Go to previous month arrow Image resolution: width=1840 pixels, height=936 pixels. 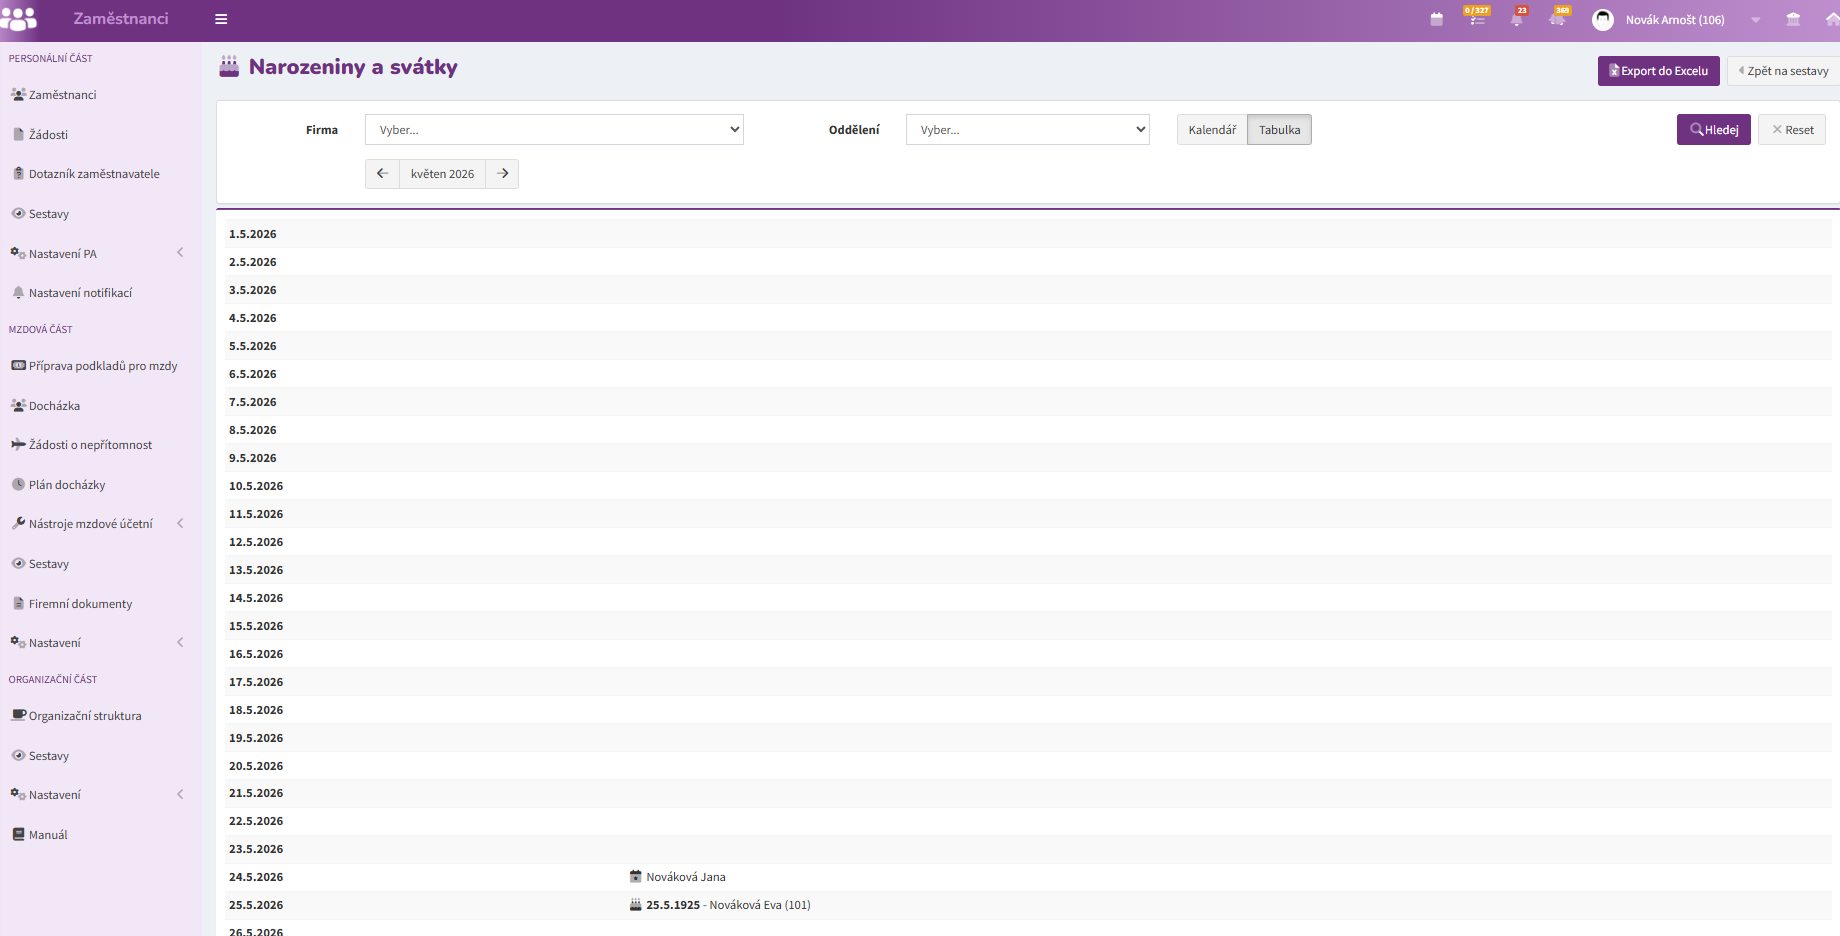point(382,174)
